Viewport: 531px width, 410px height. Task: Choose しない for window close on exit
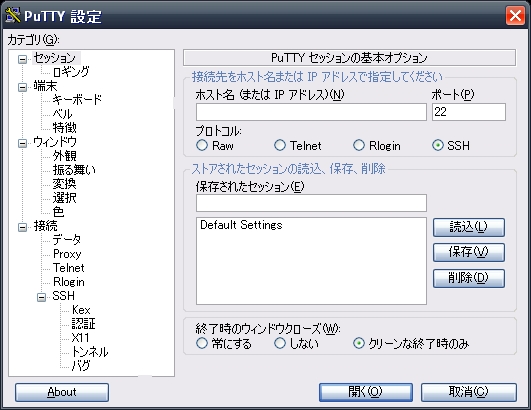point(280,343)
